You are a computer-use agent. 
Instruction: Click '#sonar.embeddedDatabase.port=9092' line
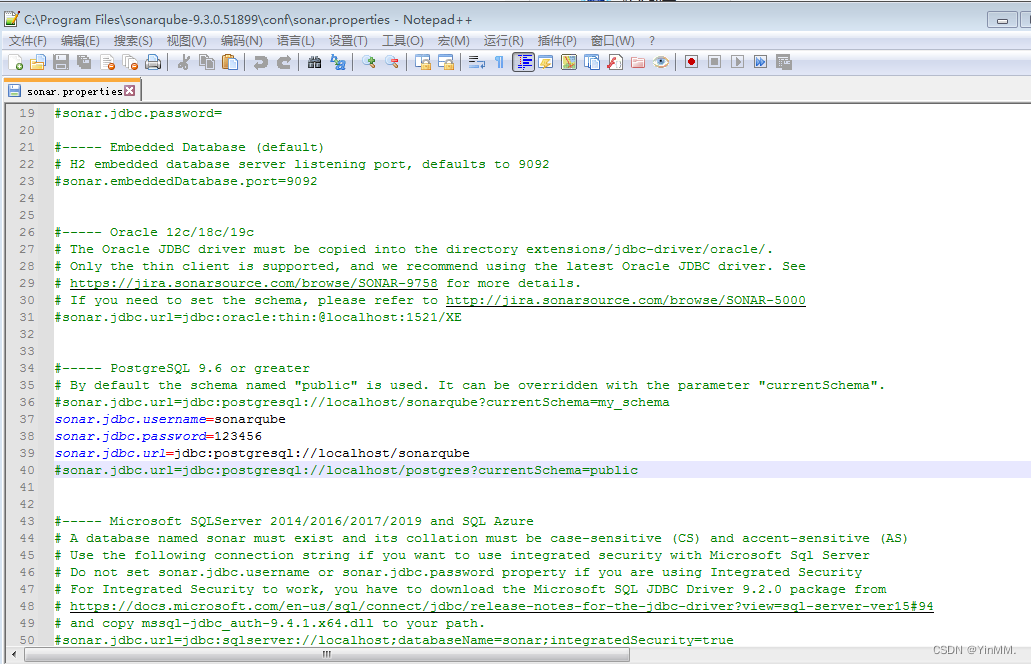click(186, 181)
